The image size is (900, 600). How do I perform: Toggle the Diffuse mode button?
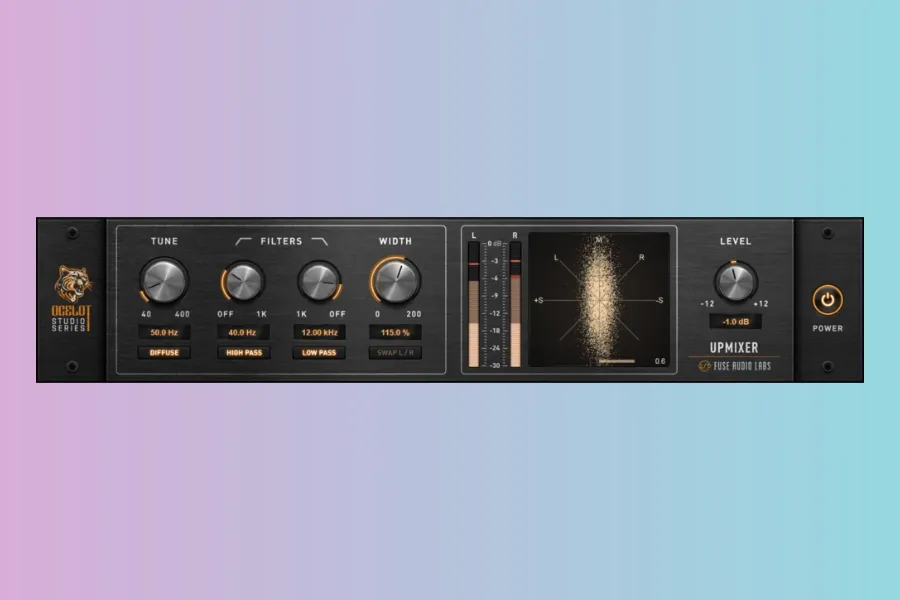coord(164,353)
